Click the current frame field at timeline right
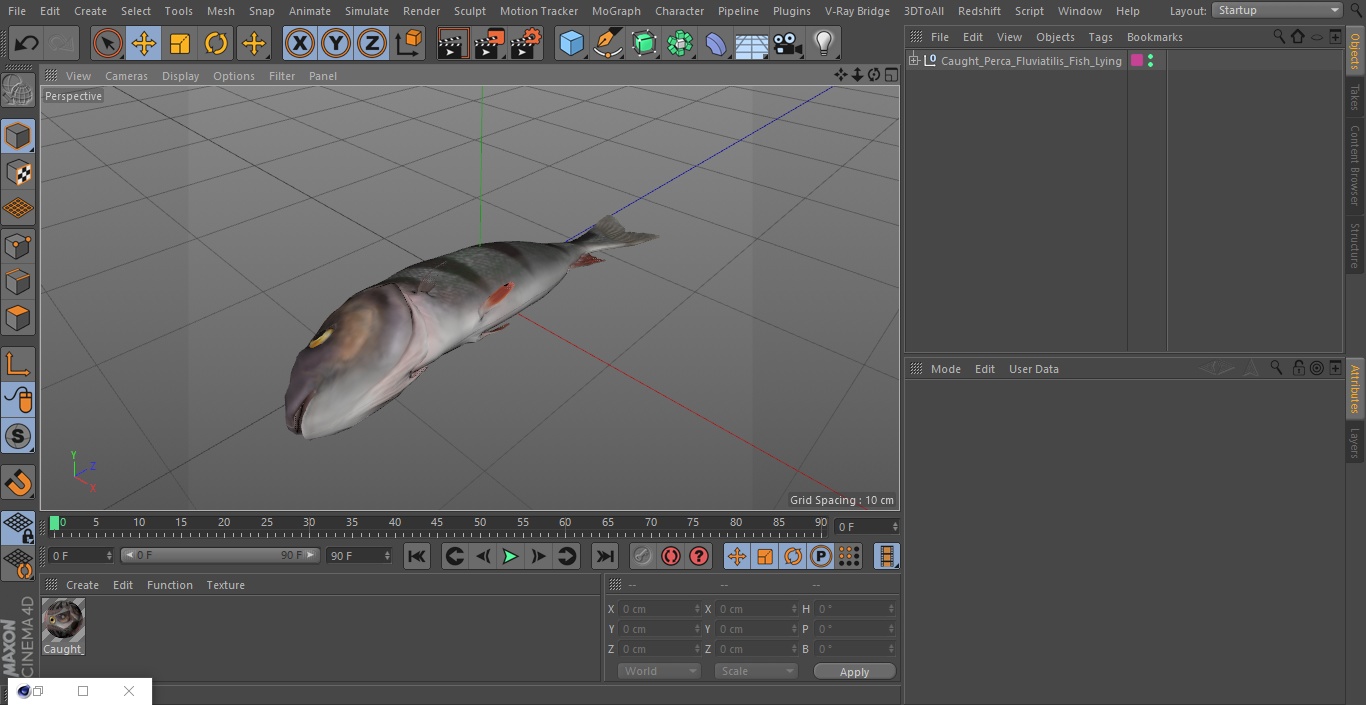 coord(866,526)
